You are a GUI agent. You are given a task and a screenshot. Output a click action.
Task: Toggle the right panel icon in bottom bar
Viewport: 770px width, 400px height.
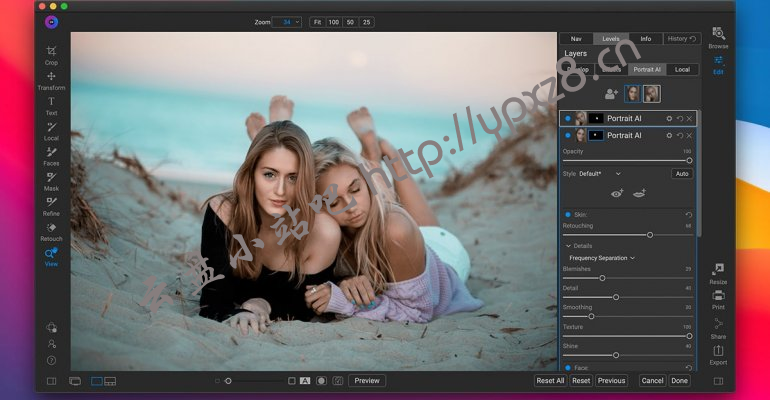coord(718,381)
